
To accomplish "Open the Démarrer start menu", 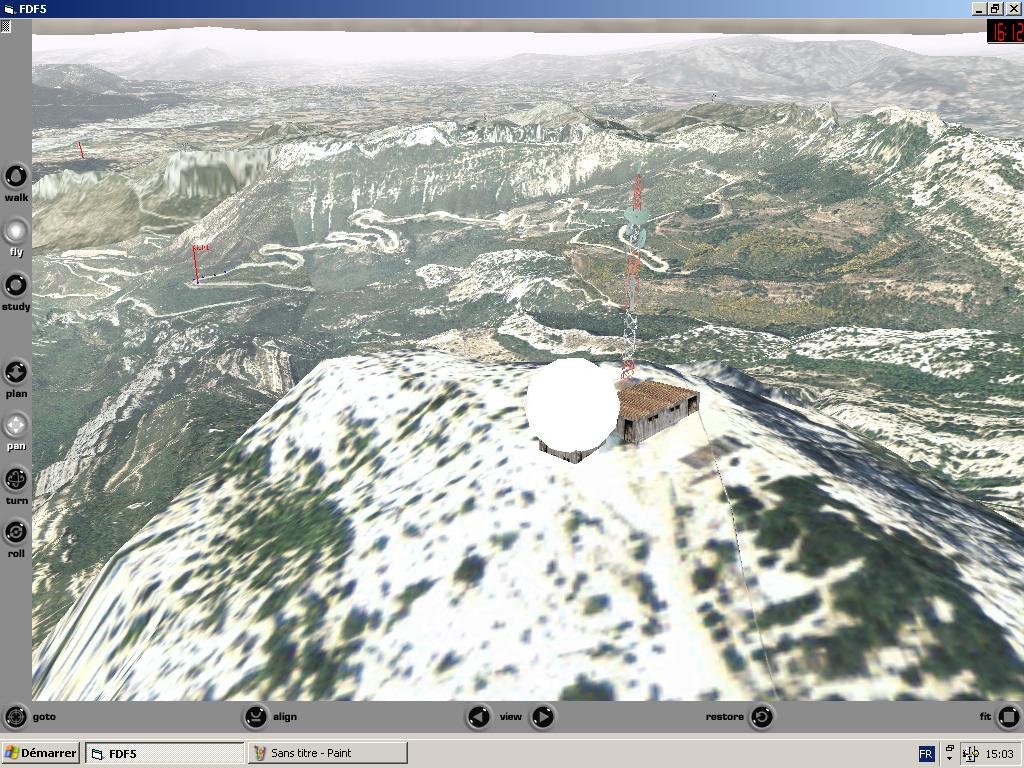I will pyautogui.click(x=41, y=753).
